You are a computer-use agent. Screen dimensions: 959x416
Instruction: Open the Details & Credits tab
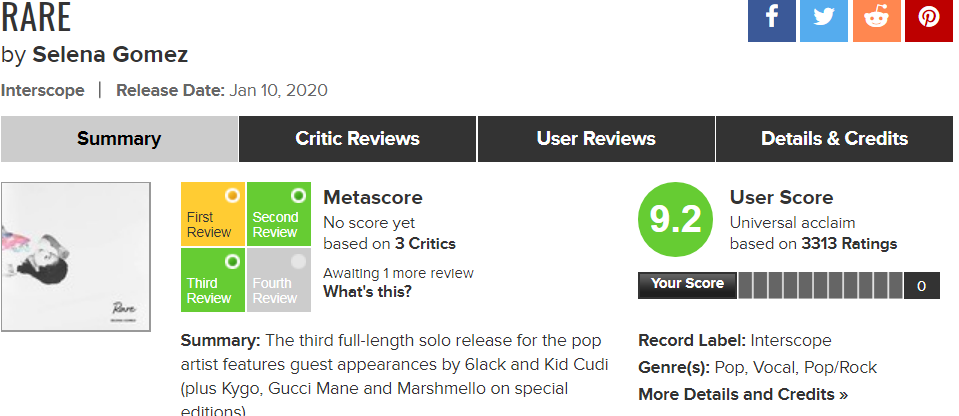tap(834, 139)
